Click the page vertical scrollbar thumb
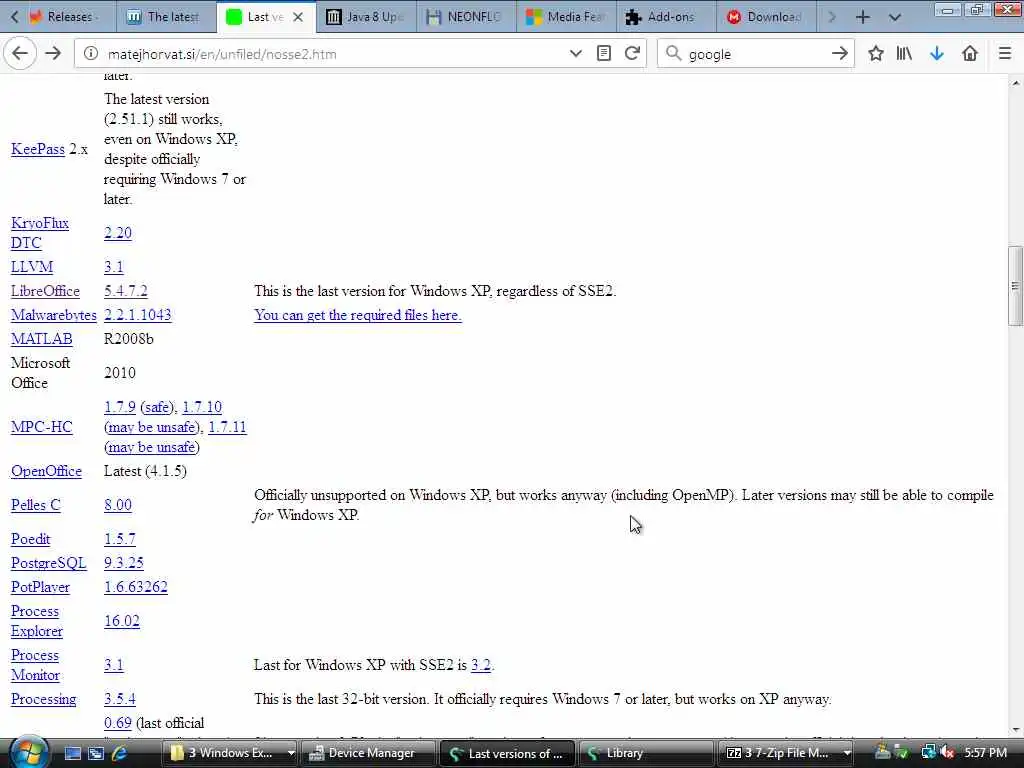Image resolution: width=1024 pixels, height=768 pixels. tap(1015, 285)
